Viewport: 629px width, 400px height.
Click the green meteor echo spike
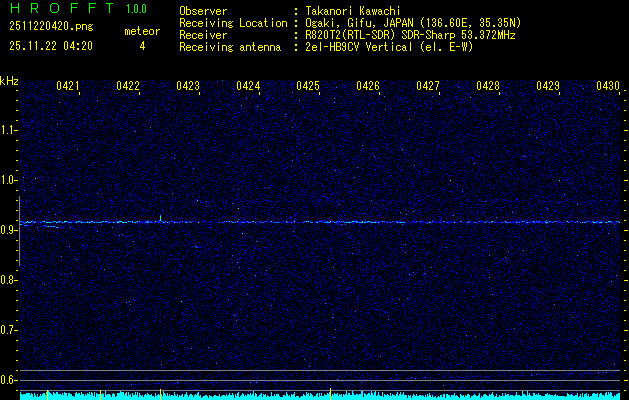click(x=160, y=217)
